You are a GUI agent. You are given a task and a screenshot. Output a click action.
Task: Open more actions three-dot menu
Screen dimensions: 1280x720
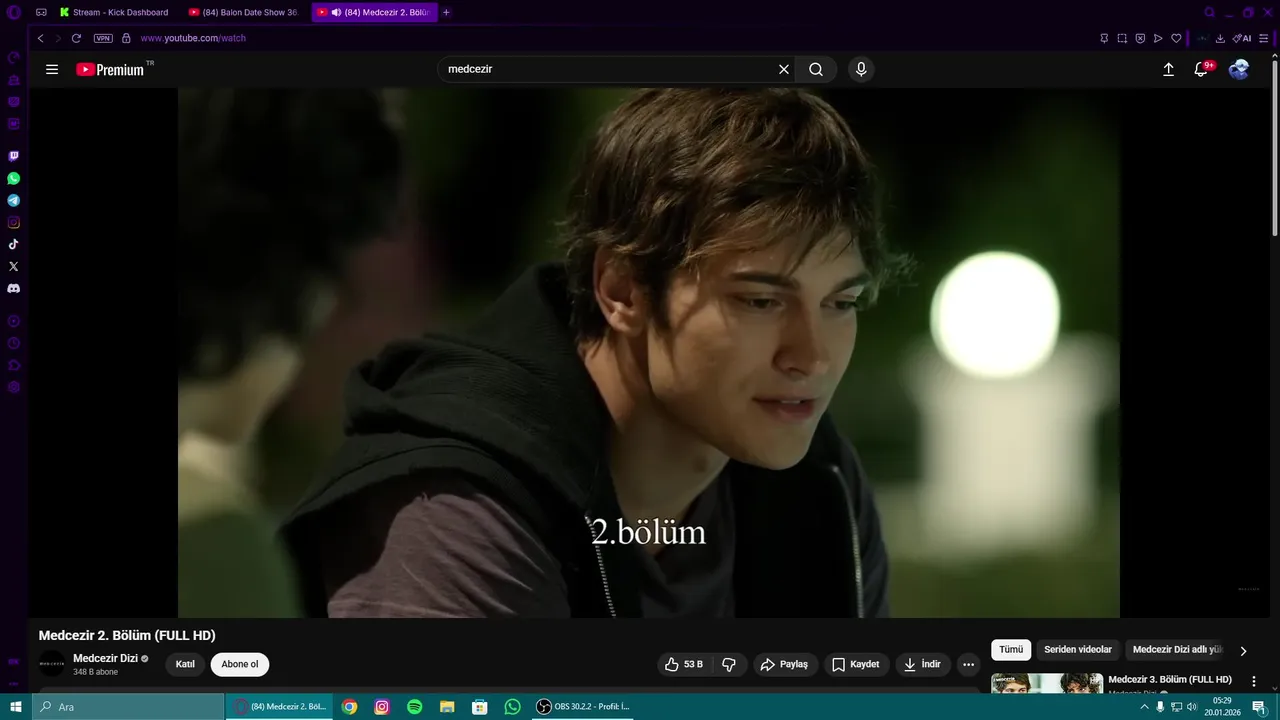[968, 664]
